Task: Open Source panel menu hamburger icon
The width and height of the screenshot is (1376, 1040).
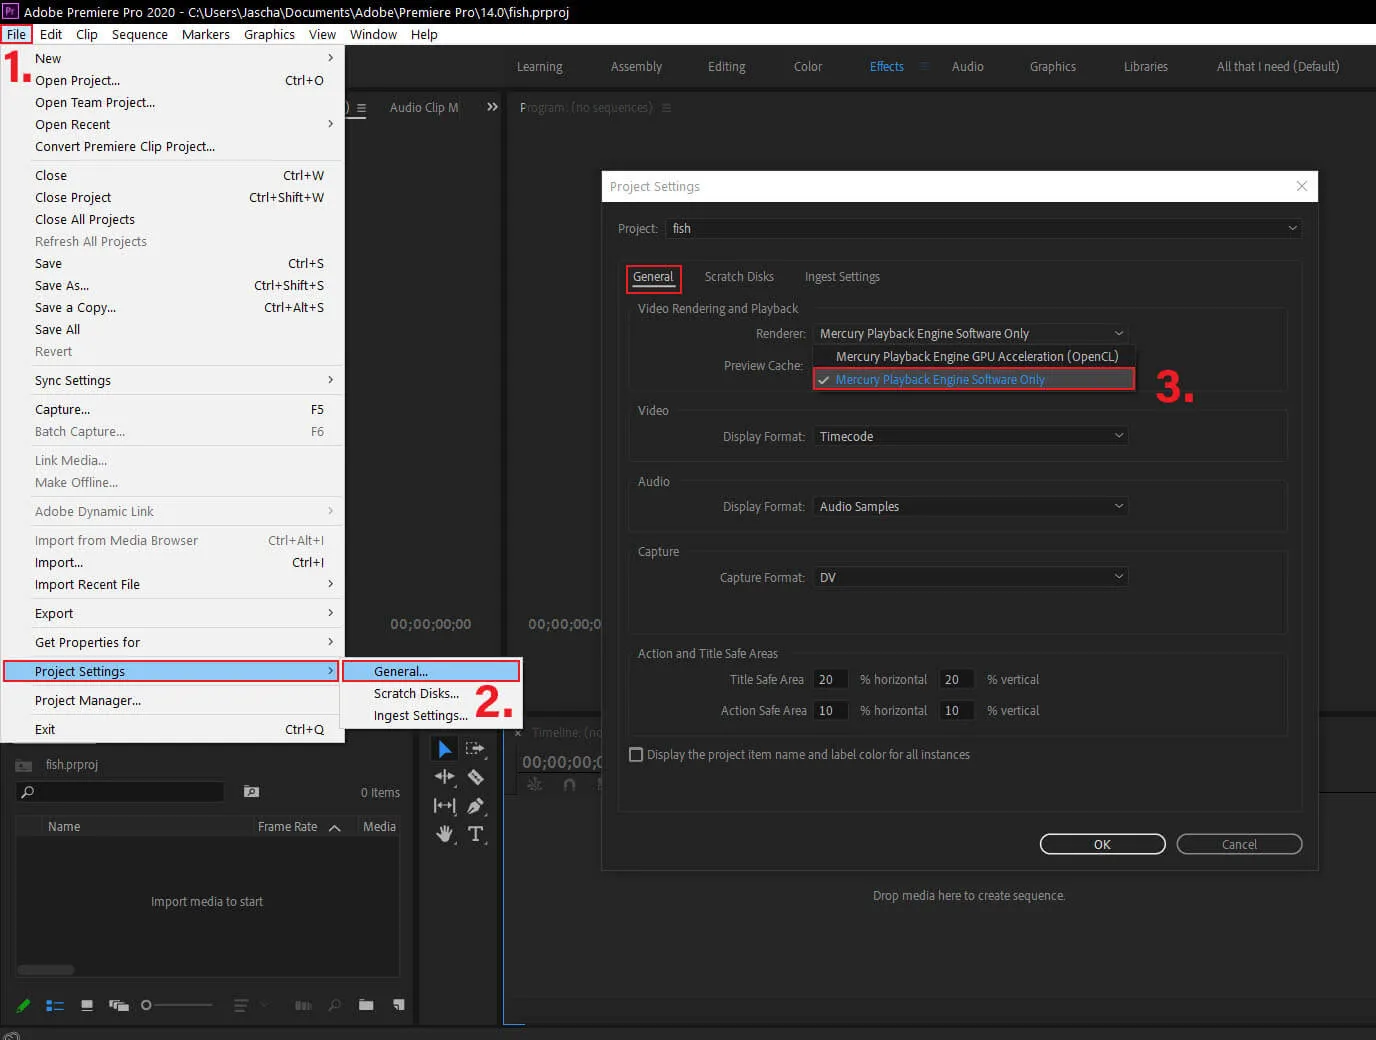Action: pos(361,108)
